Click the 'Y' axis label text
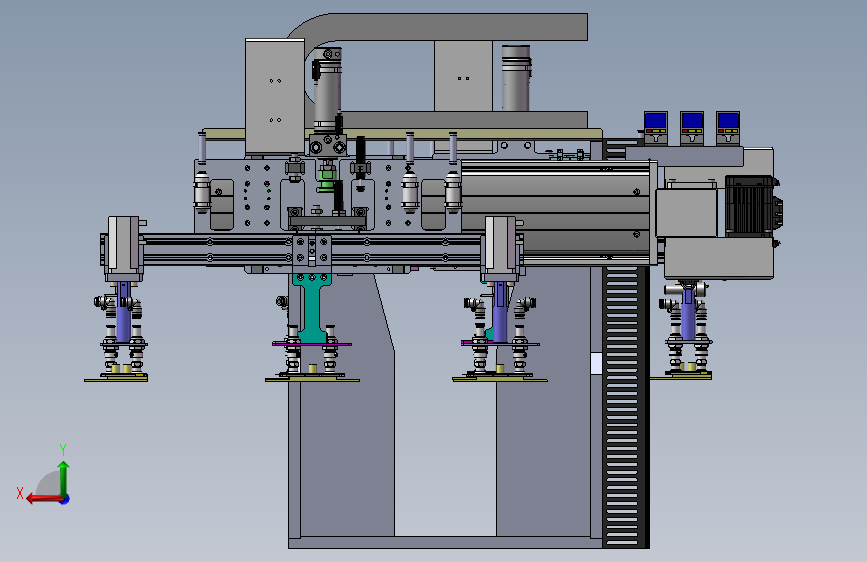The width and height of the screenshot is (867, 562). tap(63, 450)
